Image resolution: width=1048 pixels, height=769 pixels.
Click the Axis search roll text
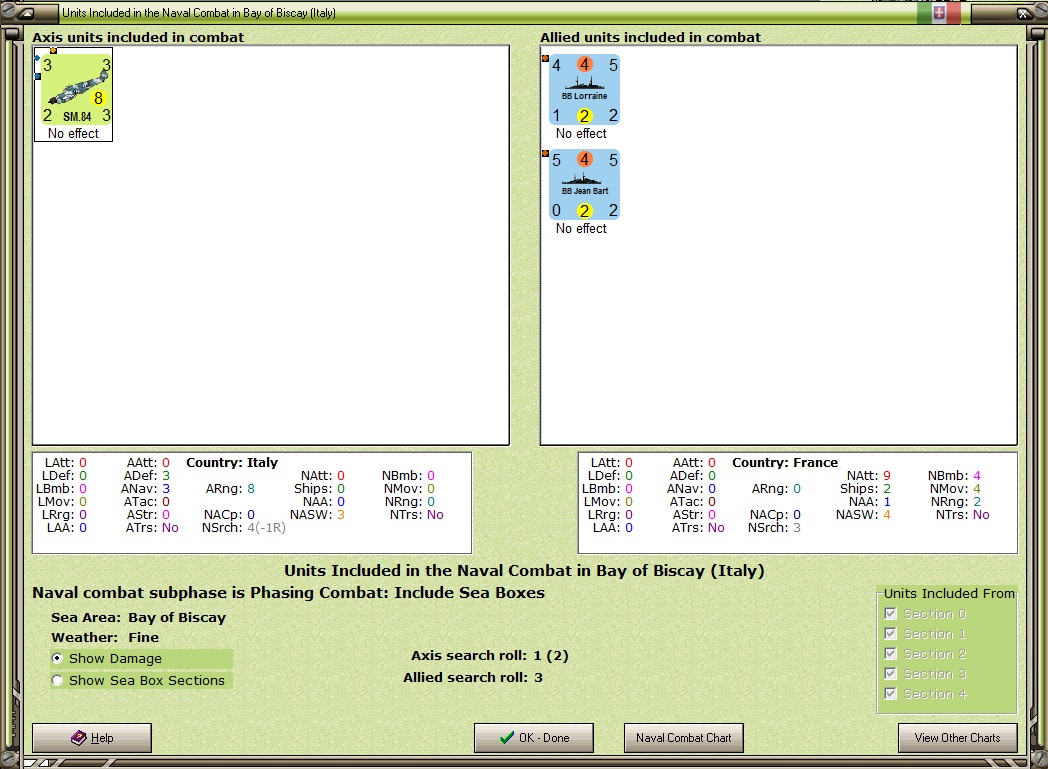tap(489, 655)
